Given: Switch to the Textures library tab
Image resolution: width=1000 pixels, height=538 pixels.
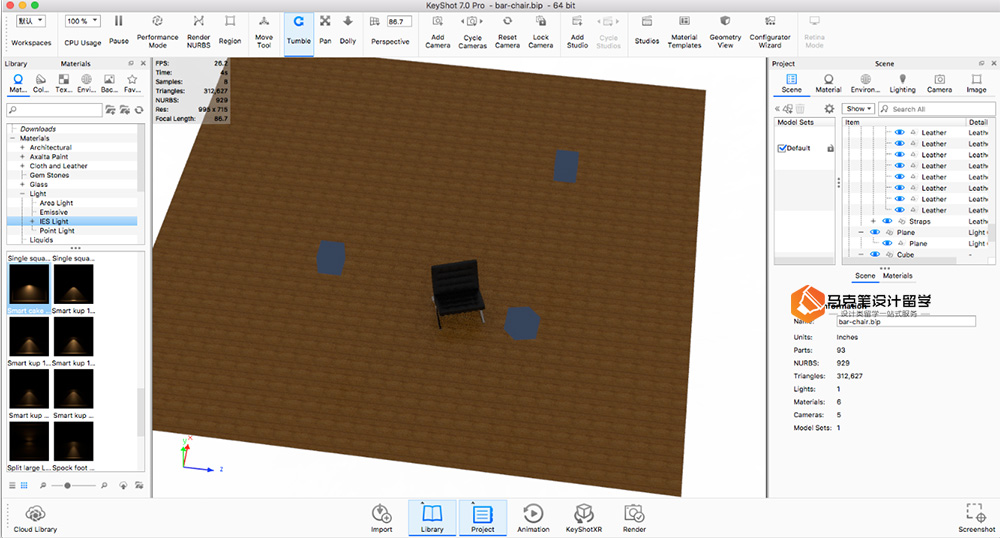Looking at the screenshot, I should (x=63, y=84).
